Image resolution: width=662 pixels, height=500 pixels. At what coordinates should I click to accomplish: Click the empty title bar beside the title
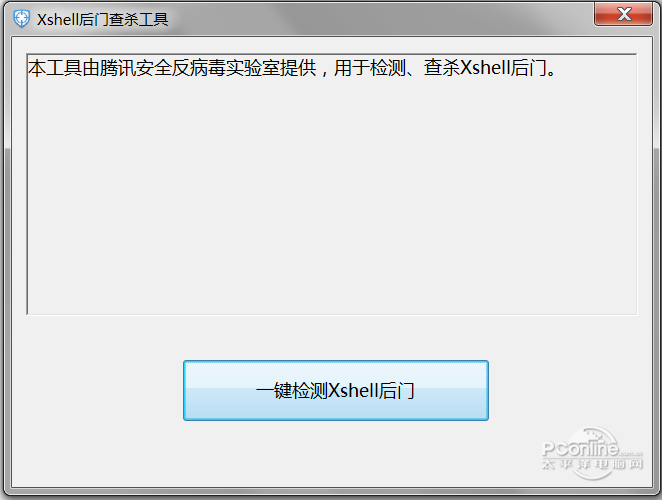[380, 19]
